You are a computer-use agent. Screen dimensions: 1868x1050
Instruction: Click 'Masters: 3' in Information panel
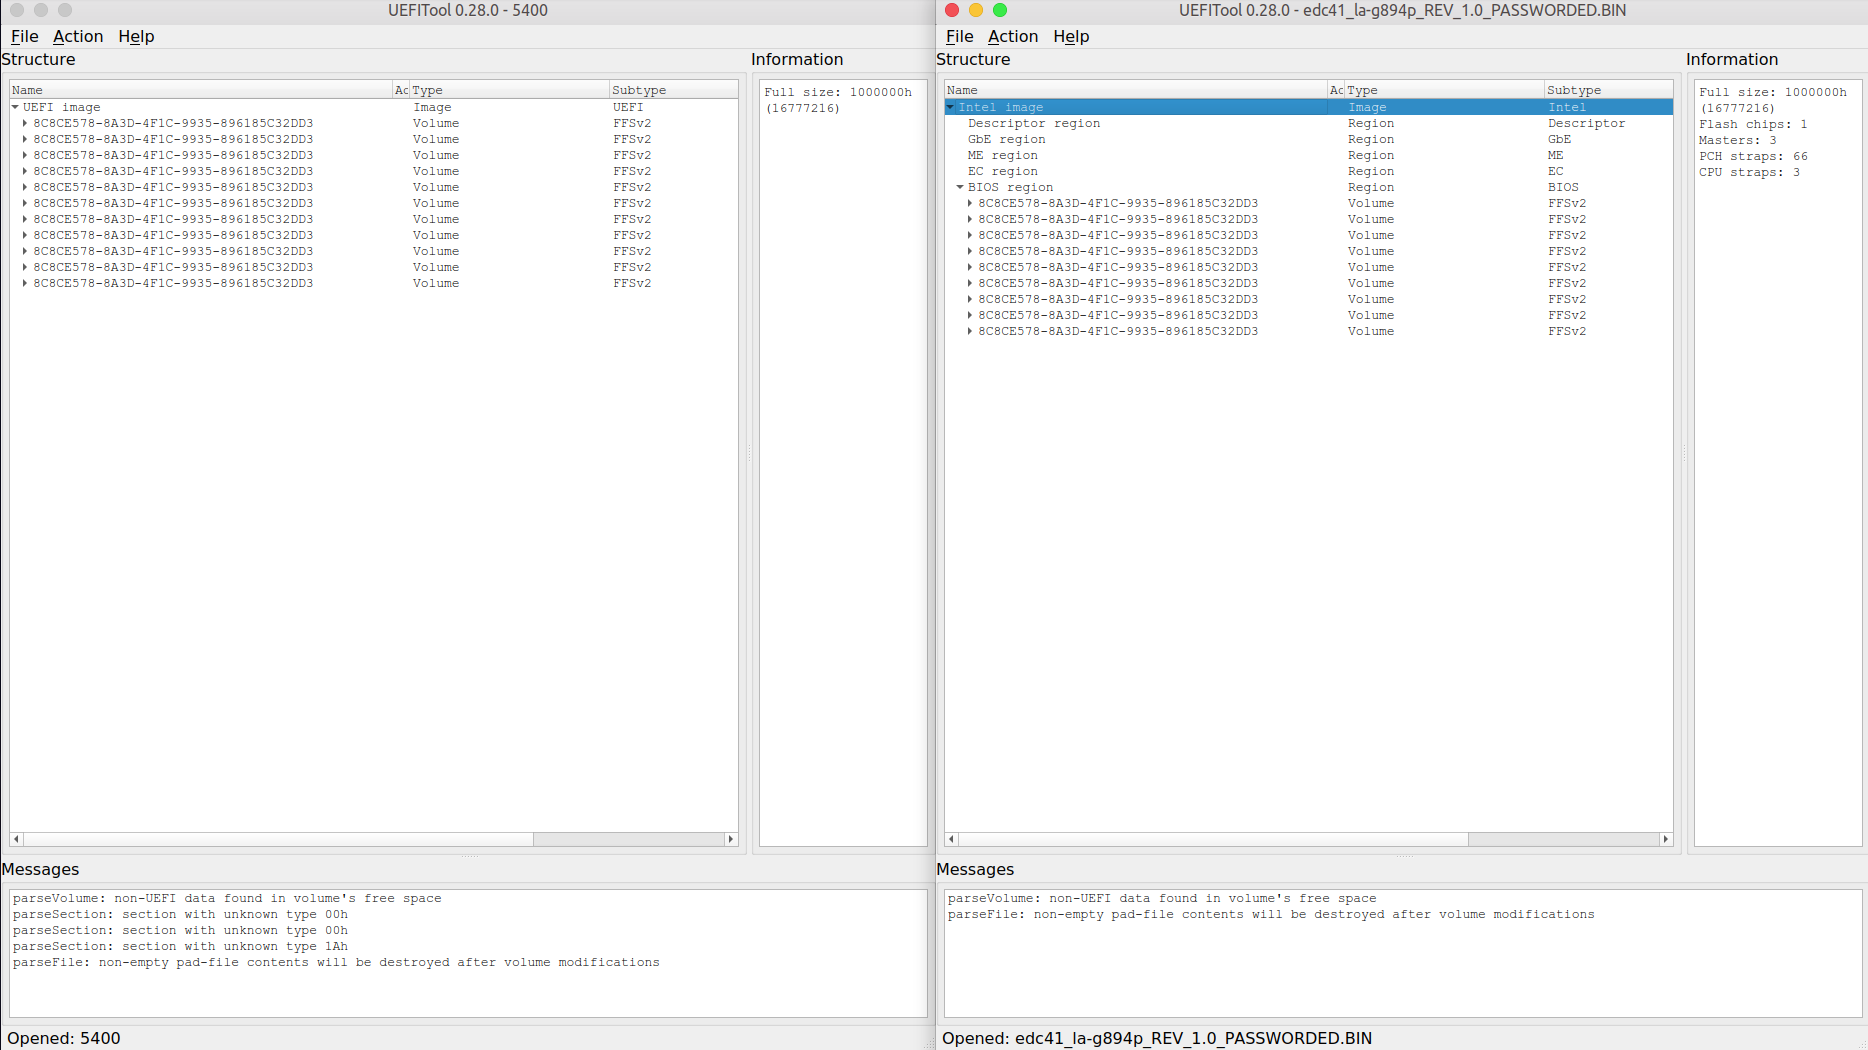(1737, 140)
